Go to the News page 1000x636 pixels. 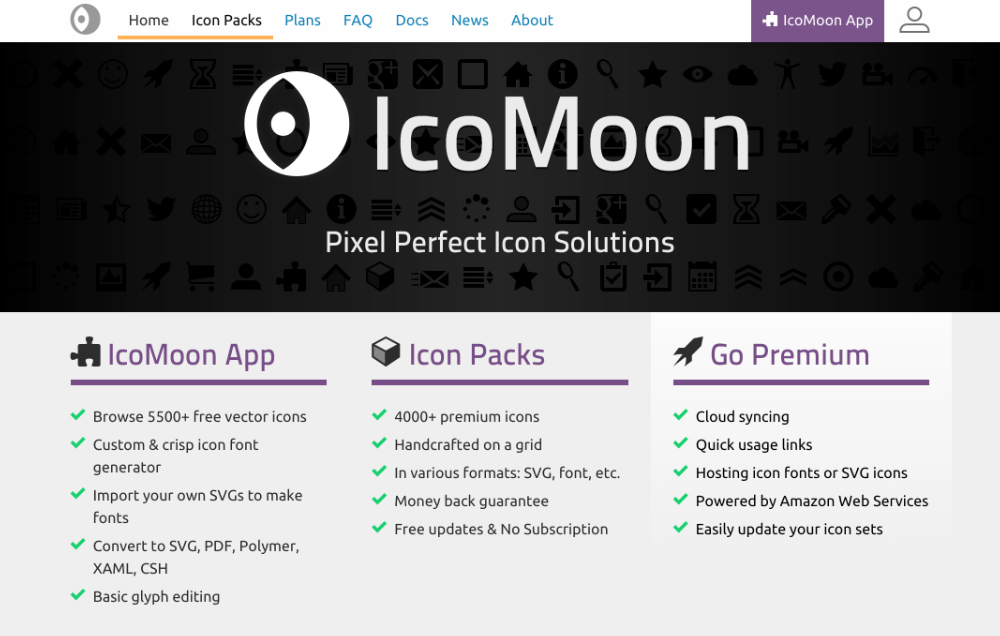point(470,19)
